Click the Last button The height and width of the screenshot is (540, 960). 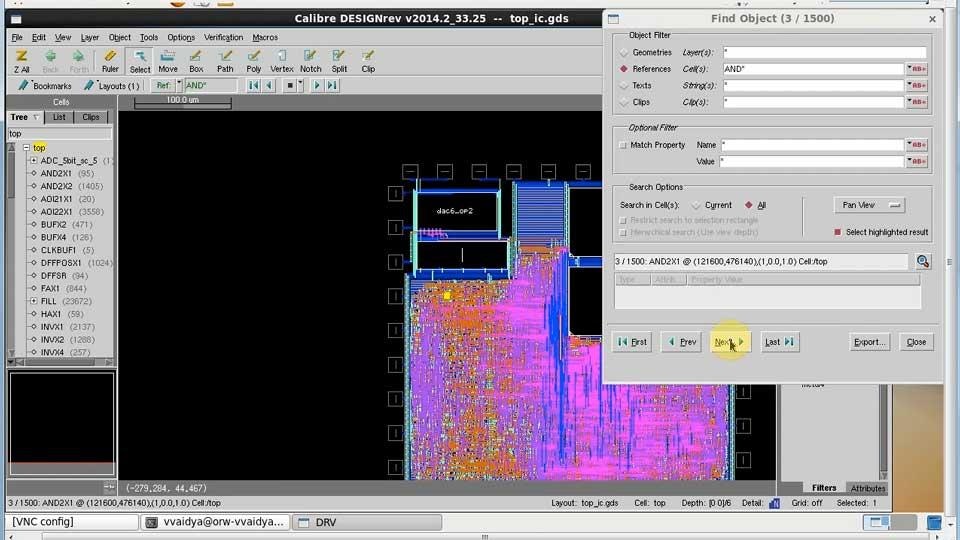point(779,342)
